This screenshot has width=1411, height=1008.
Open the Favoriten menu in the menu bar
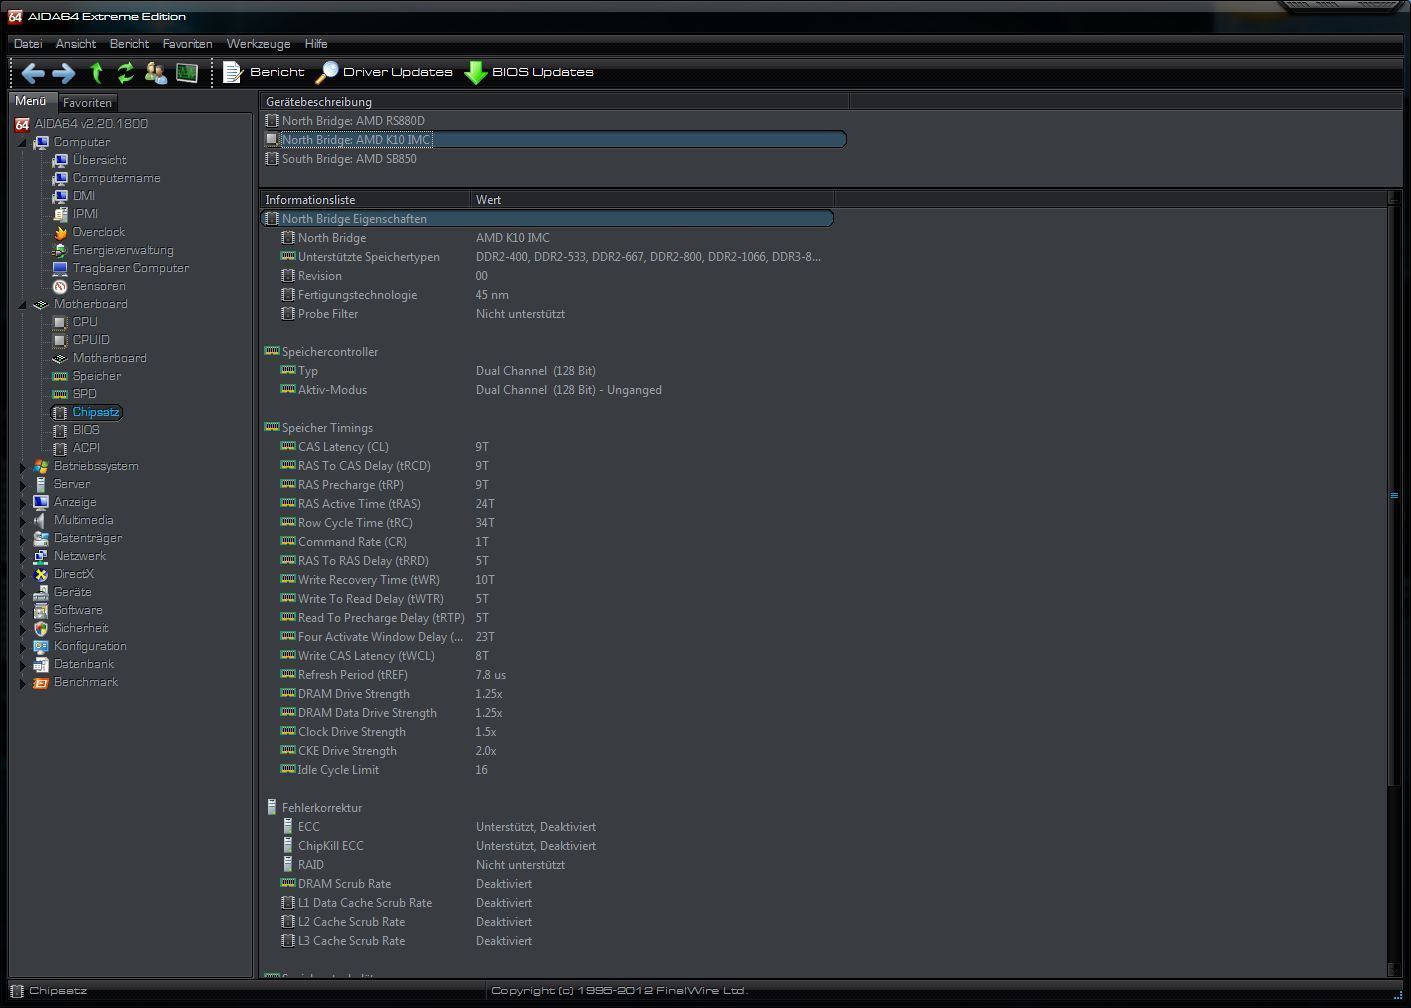tap(187, 44)
